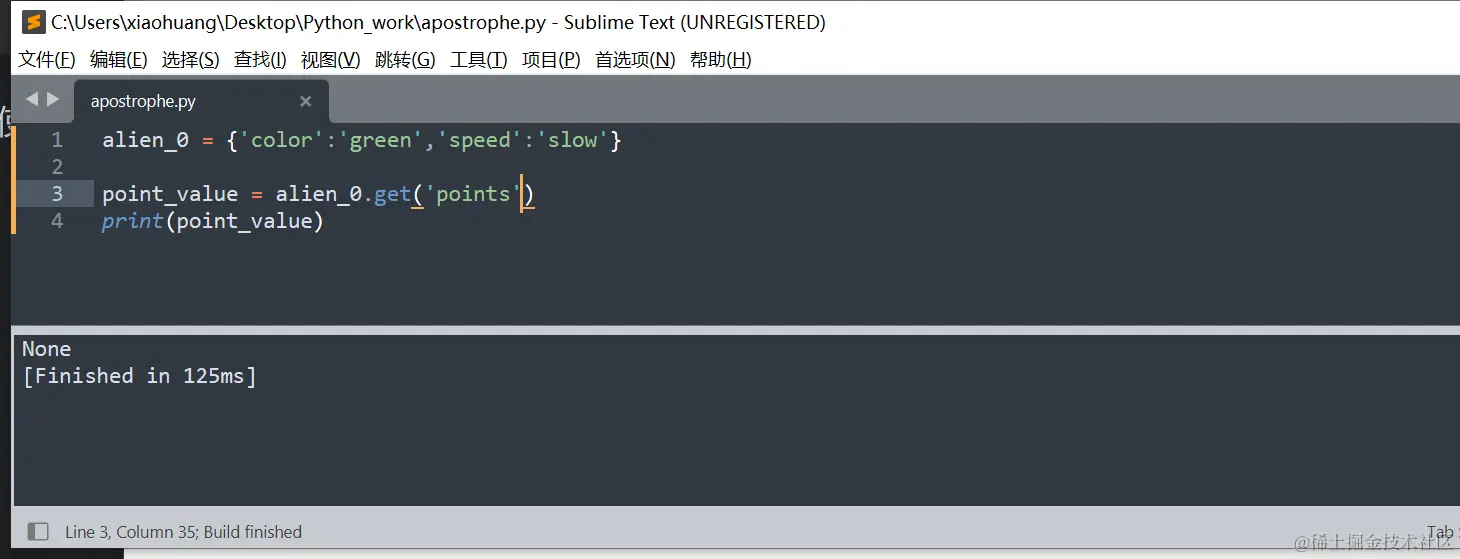Open the 工具(T) menu
The image size is (1460, 559).
(x=479, y=60)
